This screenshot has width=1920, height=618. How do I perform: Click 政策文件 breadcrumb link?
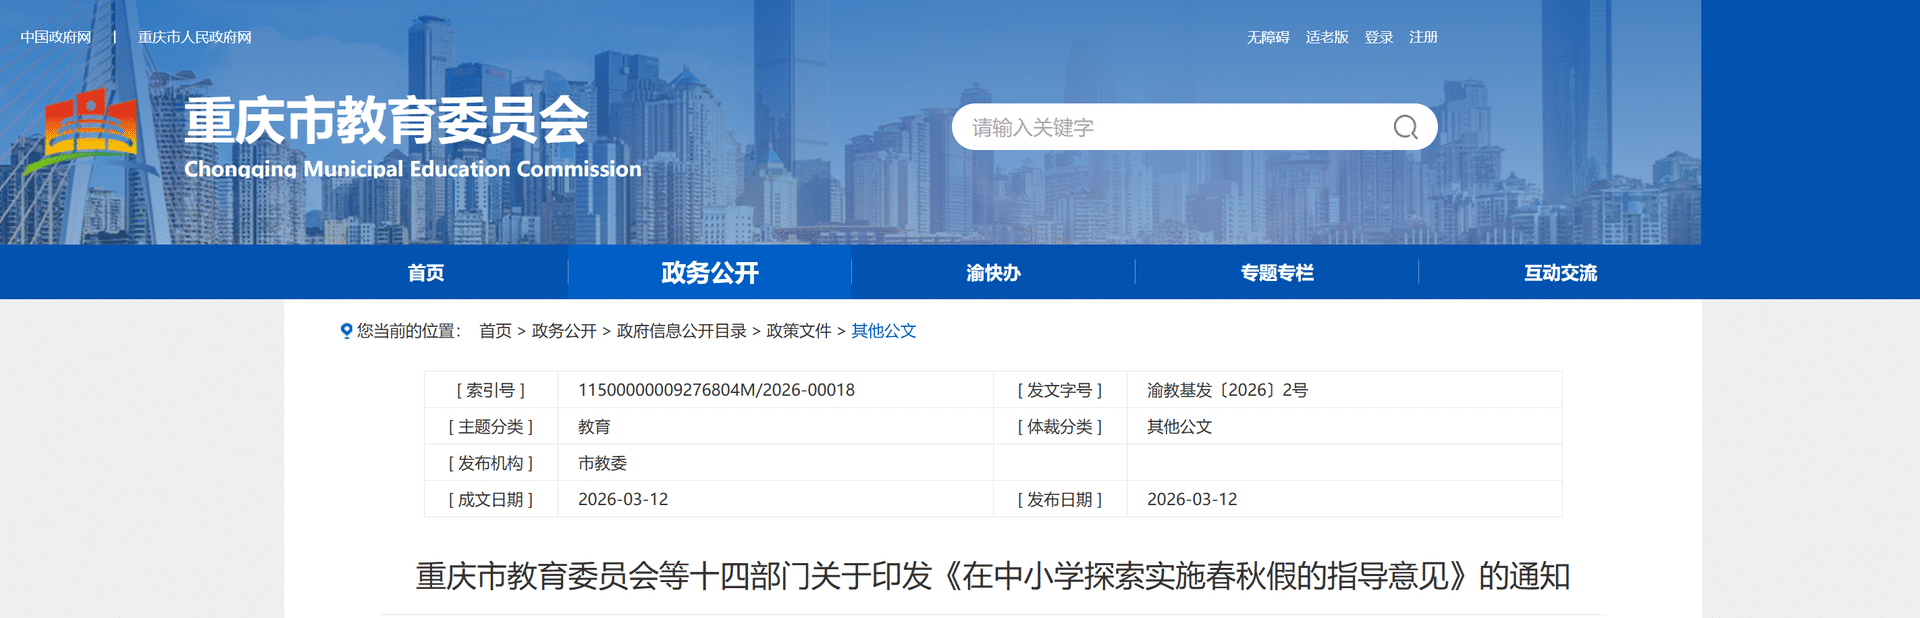click(x=799, y=331)
